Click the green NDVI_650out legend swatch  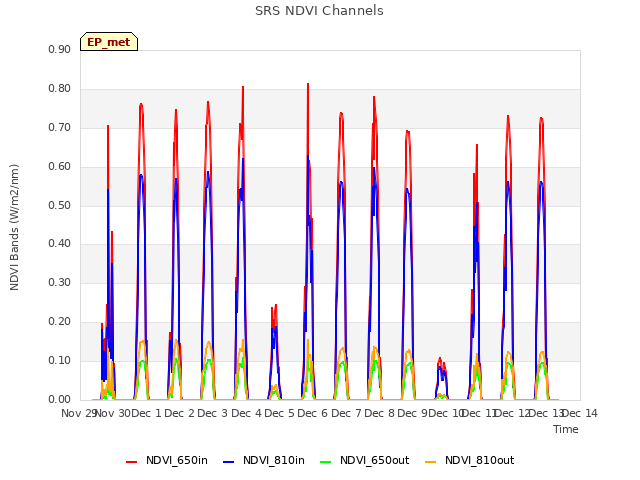[x=326, y=462]
